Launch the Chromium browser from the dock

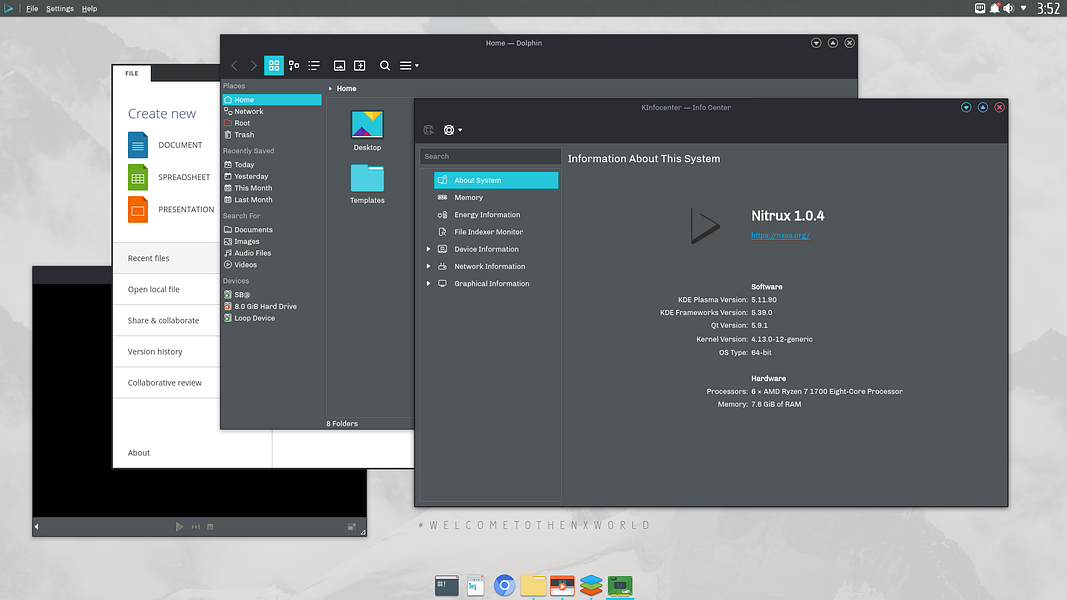click(504, 585)
